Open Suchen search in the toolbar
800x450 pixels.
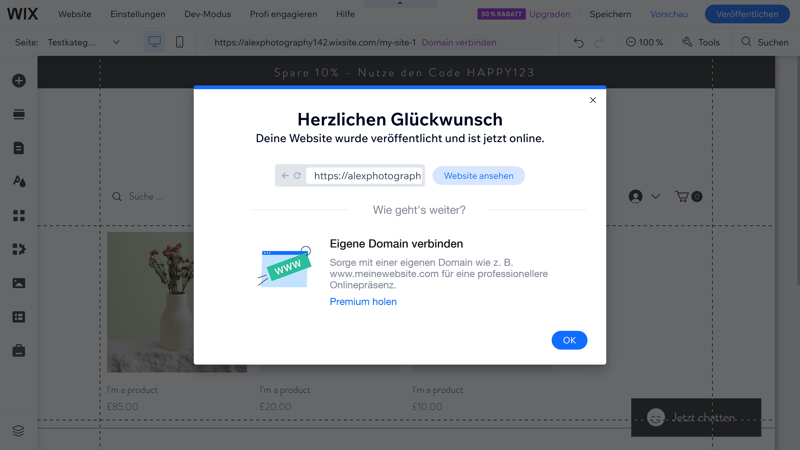point(764,42)
